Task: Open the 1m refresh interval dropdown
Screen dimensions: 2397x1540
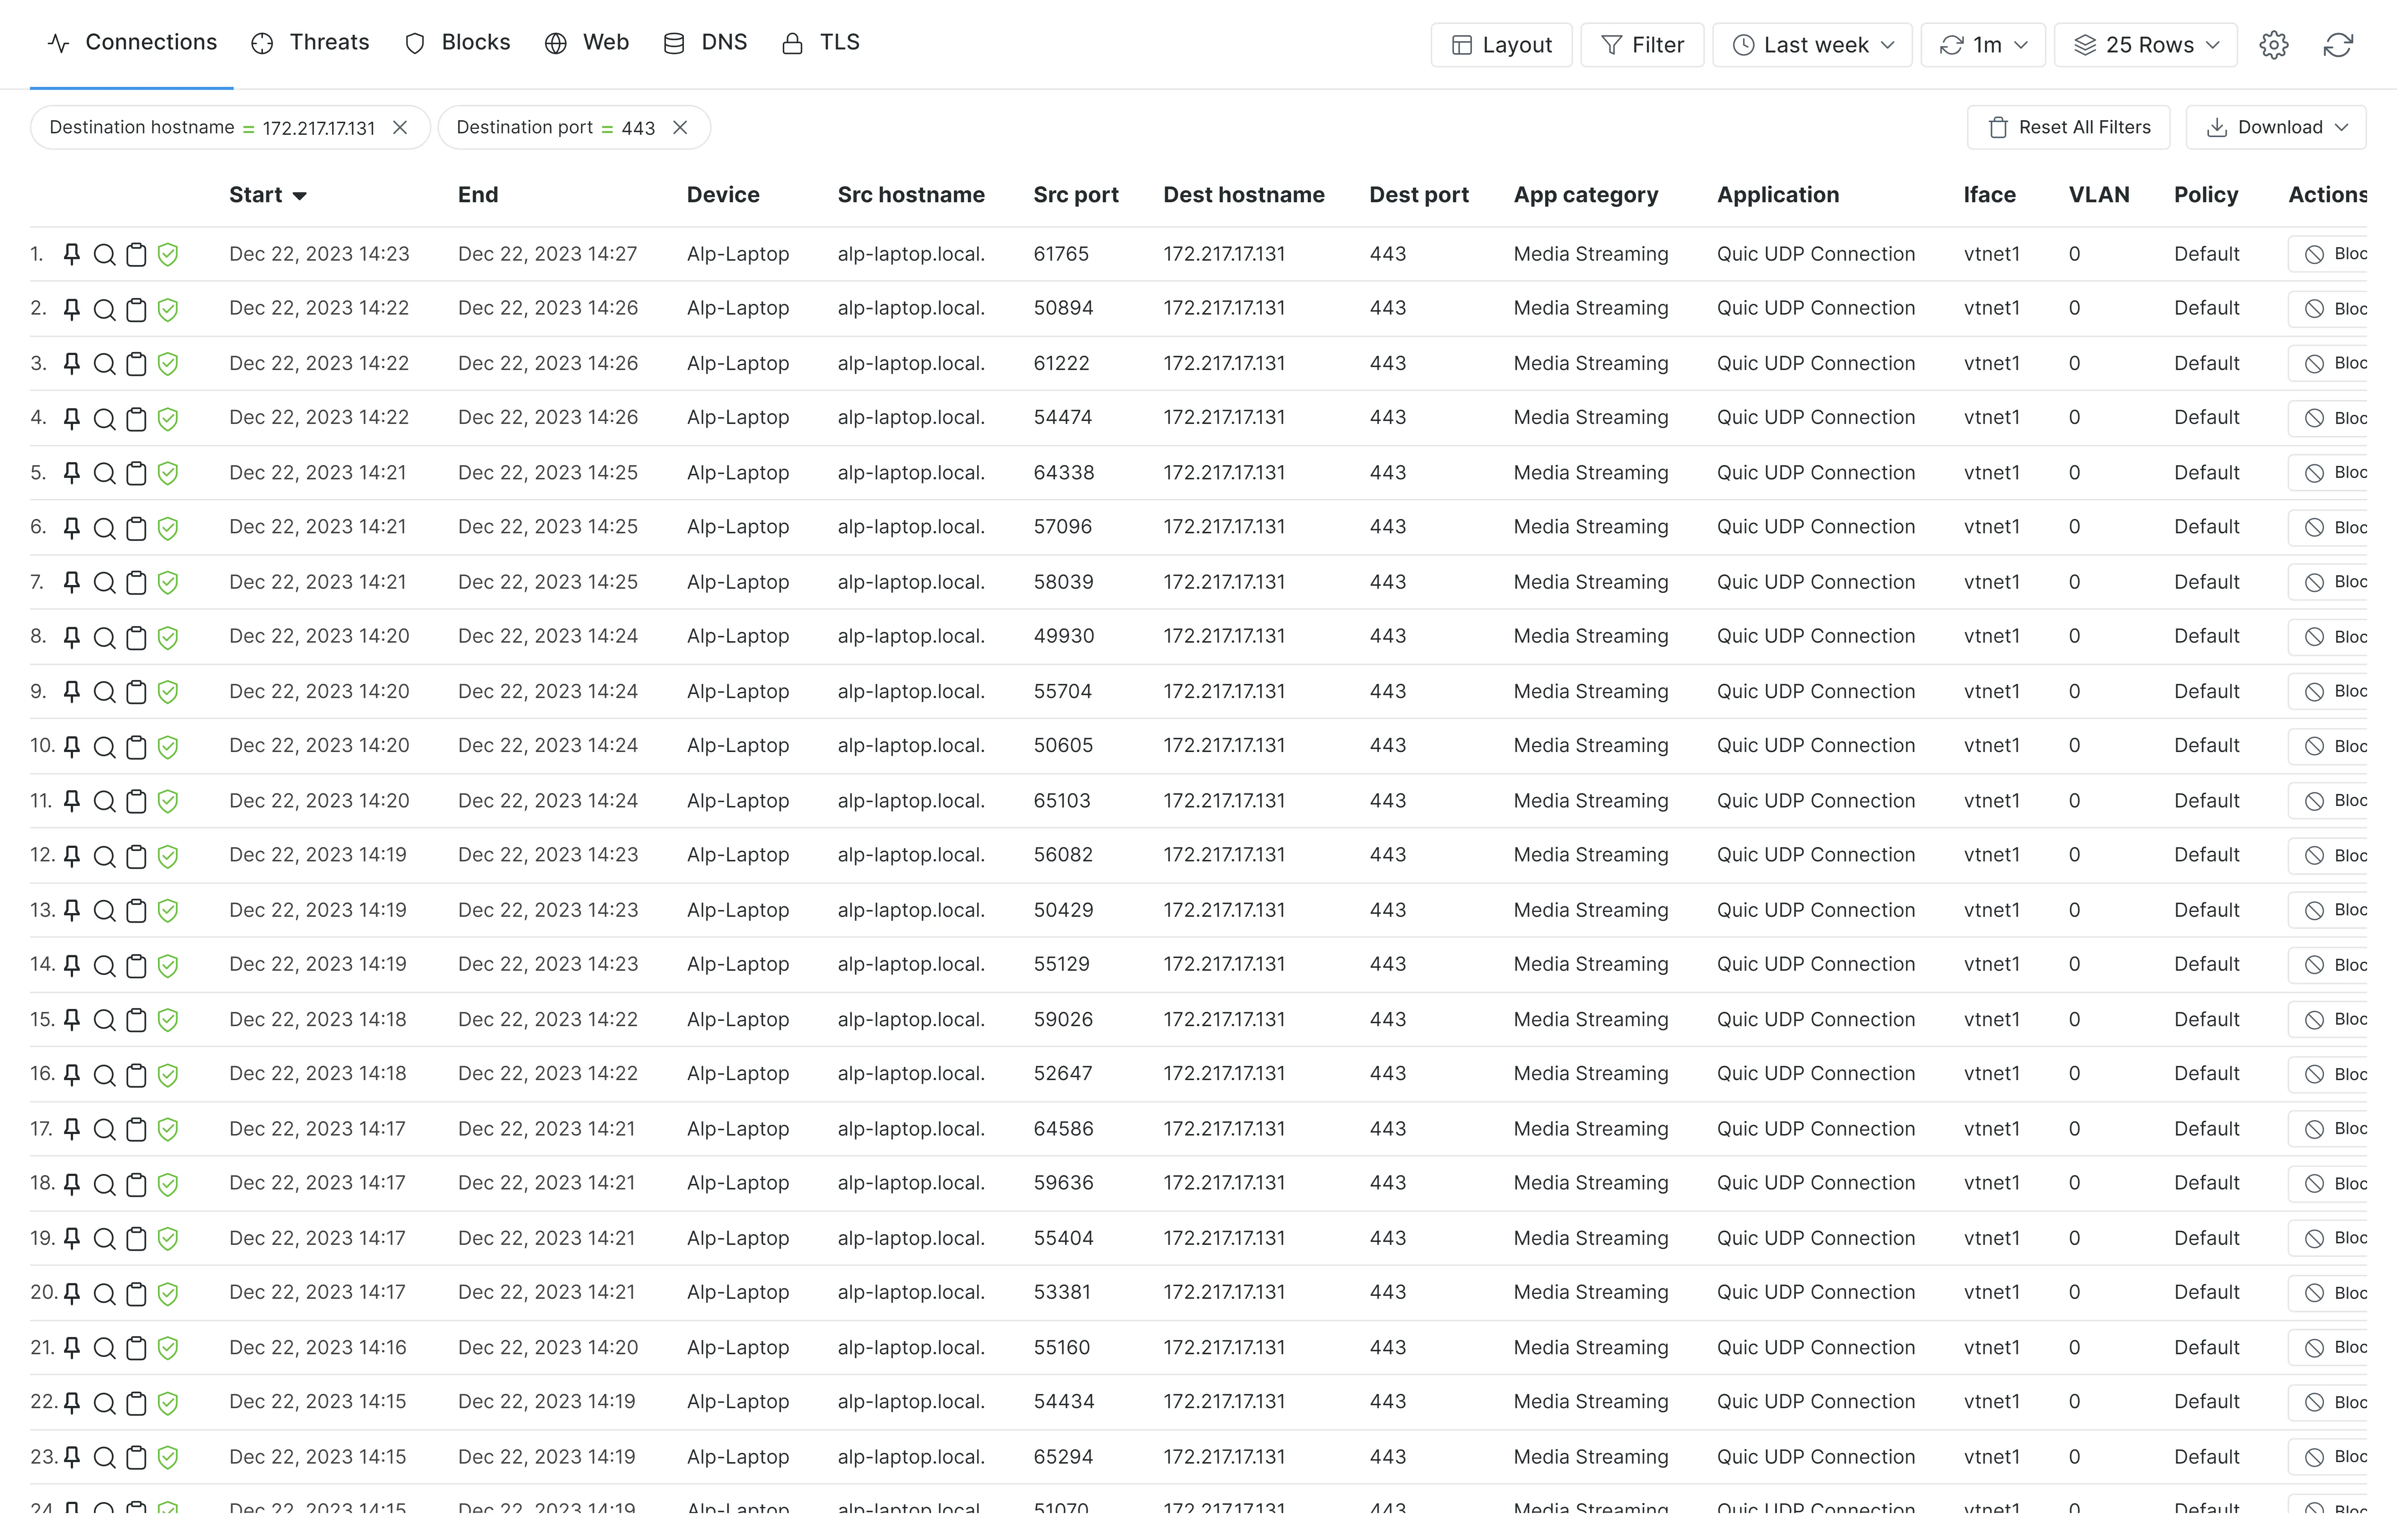Action: pyautogui.click(x=1983, y=45)
